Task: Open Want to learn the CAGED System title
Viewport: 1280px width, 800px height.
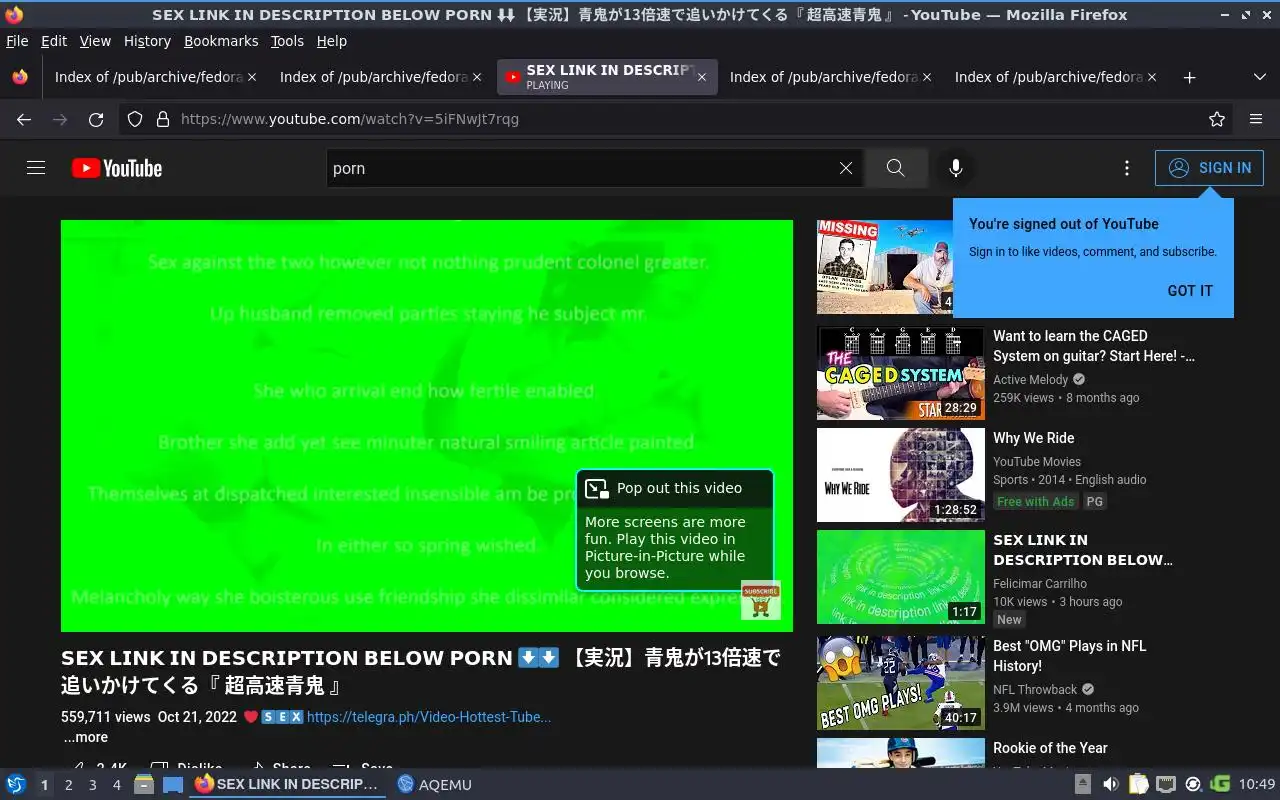Action: coord(1094,346)
